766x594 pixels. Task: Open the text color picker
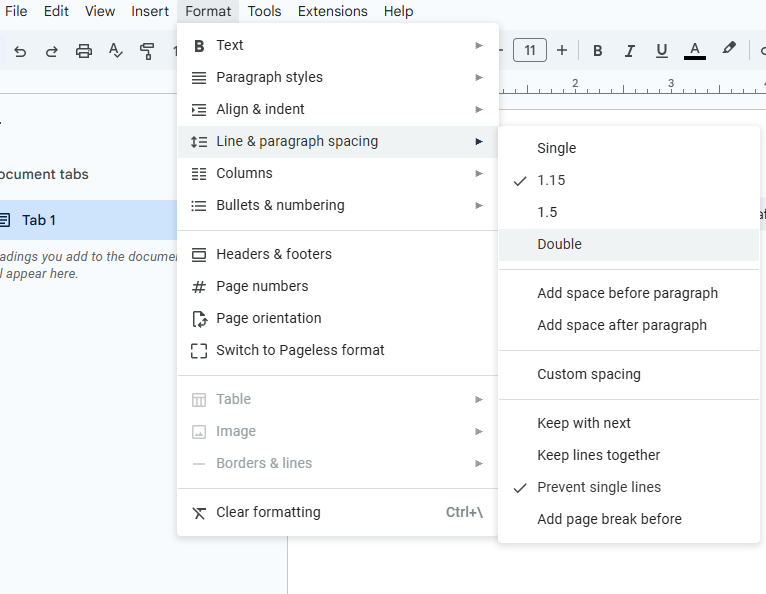[x=695, y=51]
